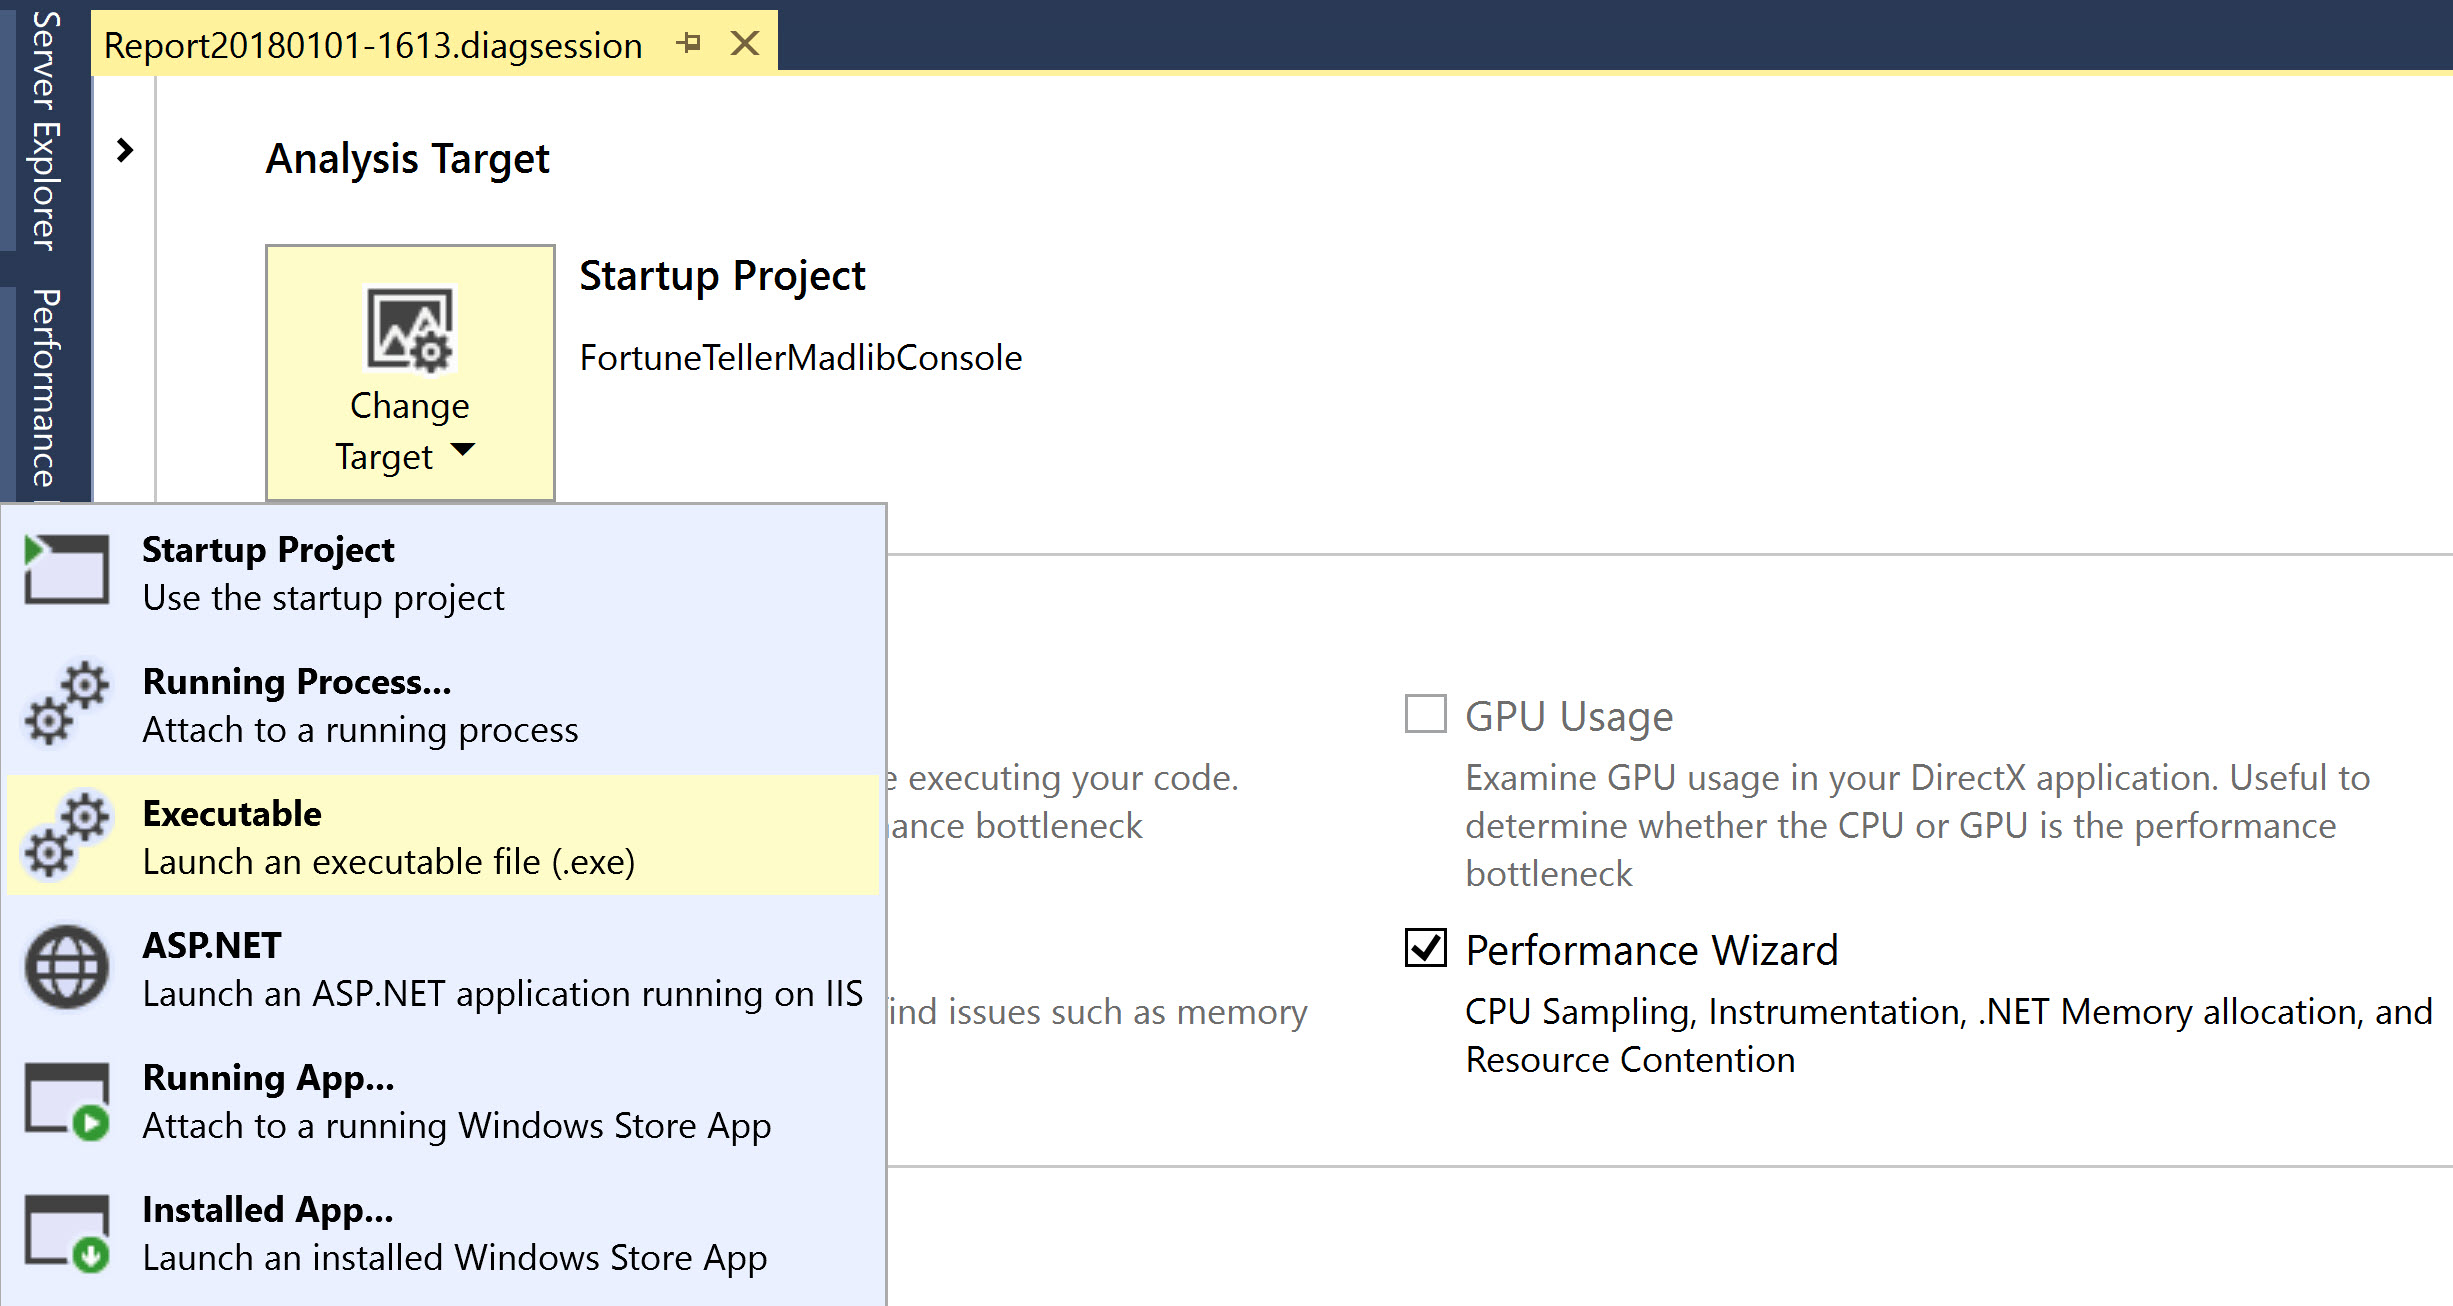Click the Change Target button label
Viewport: 2453px width, 1306px height.
point(409,430)
